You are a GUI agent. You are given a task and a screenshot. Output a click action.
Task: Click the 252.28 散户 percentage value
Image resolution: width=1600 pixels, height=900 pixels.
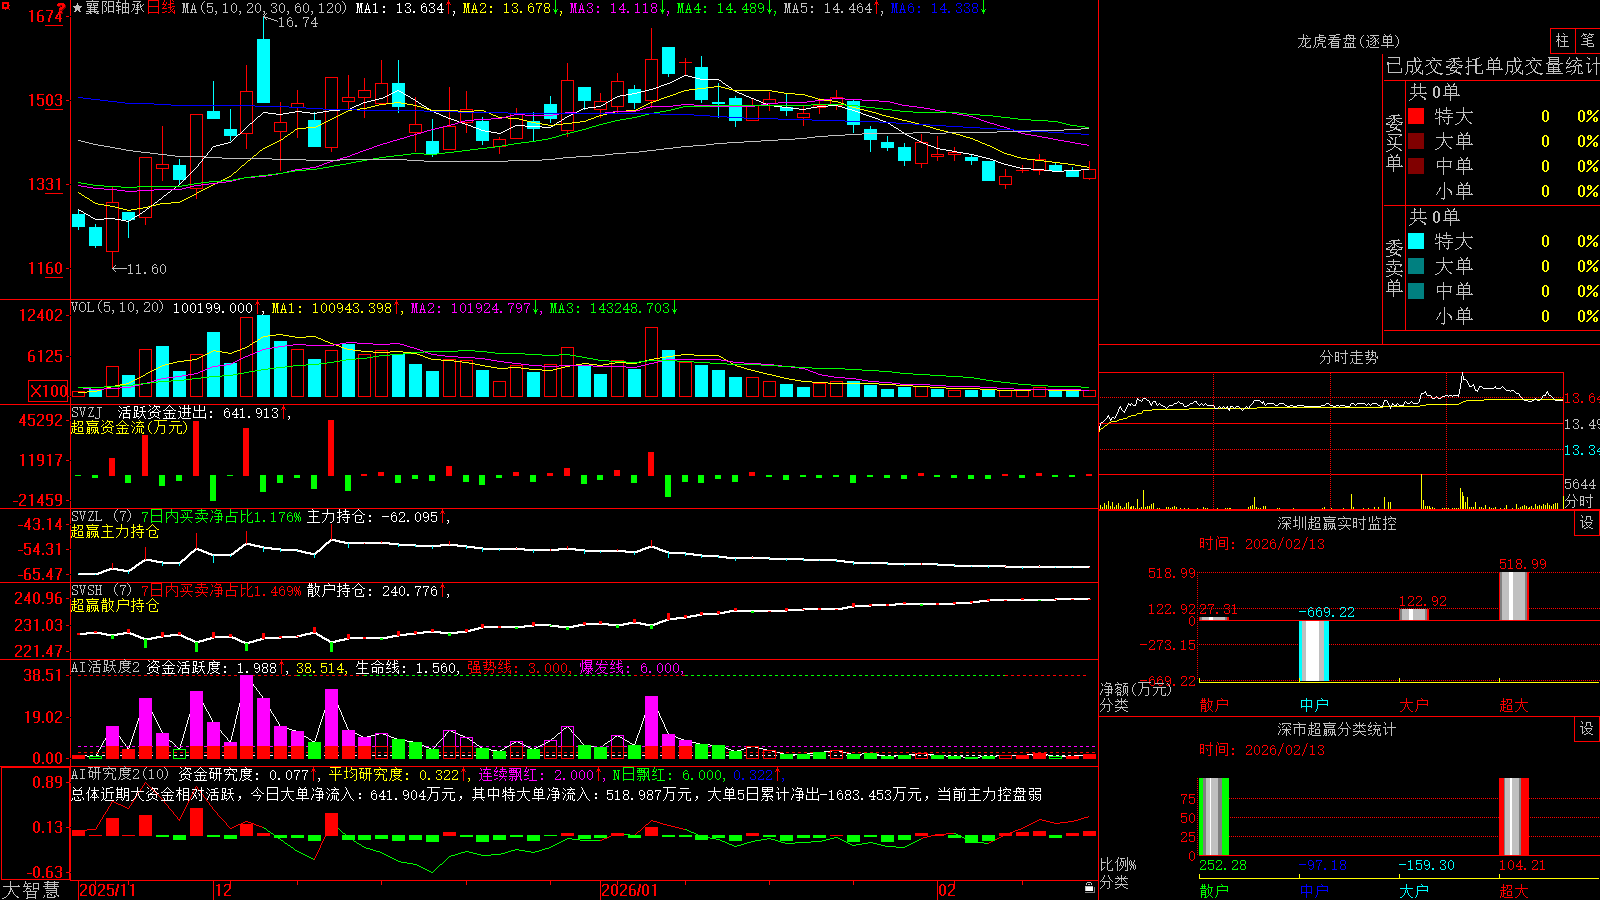[x=1223, y=865]
